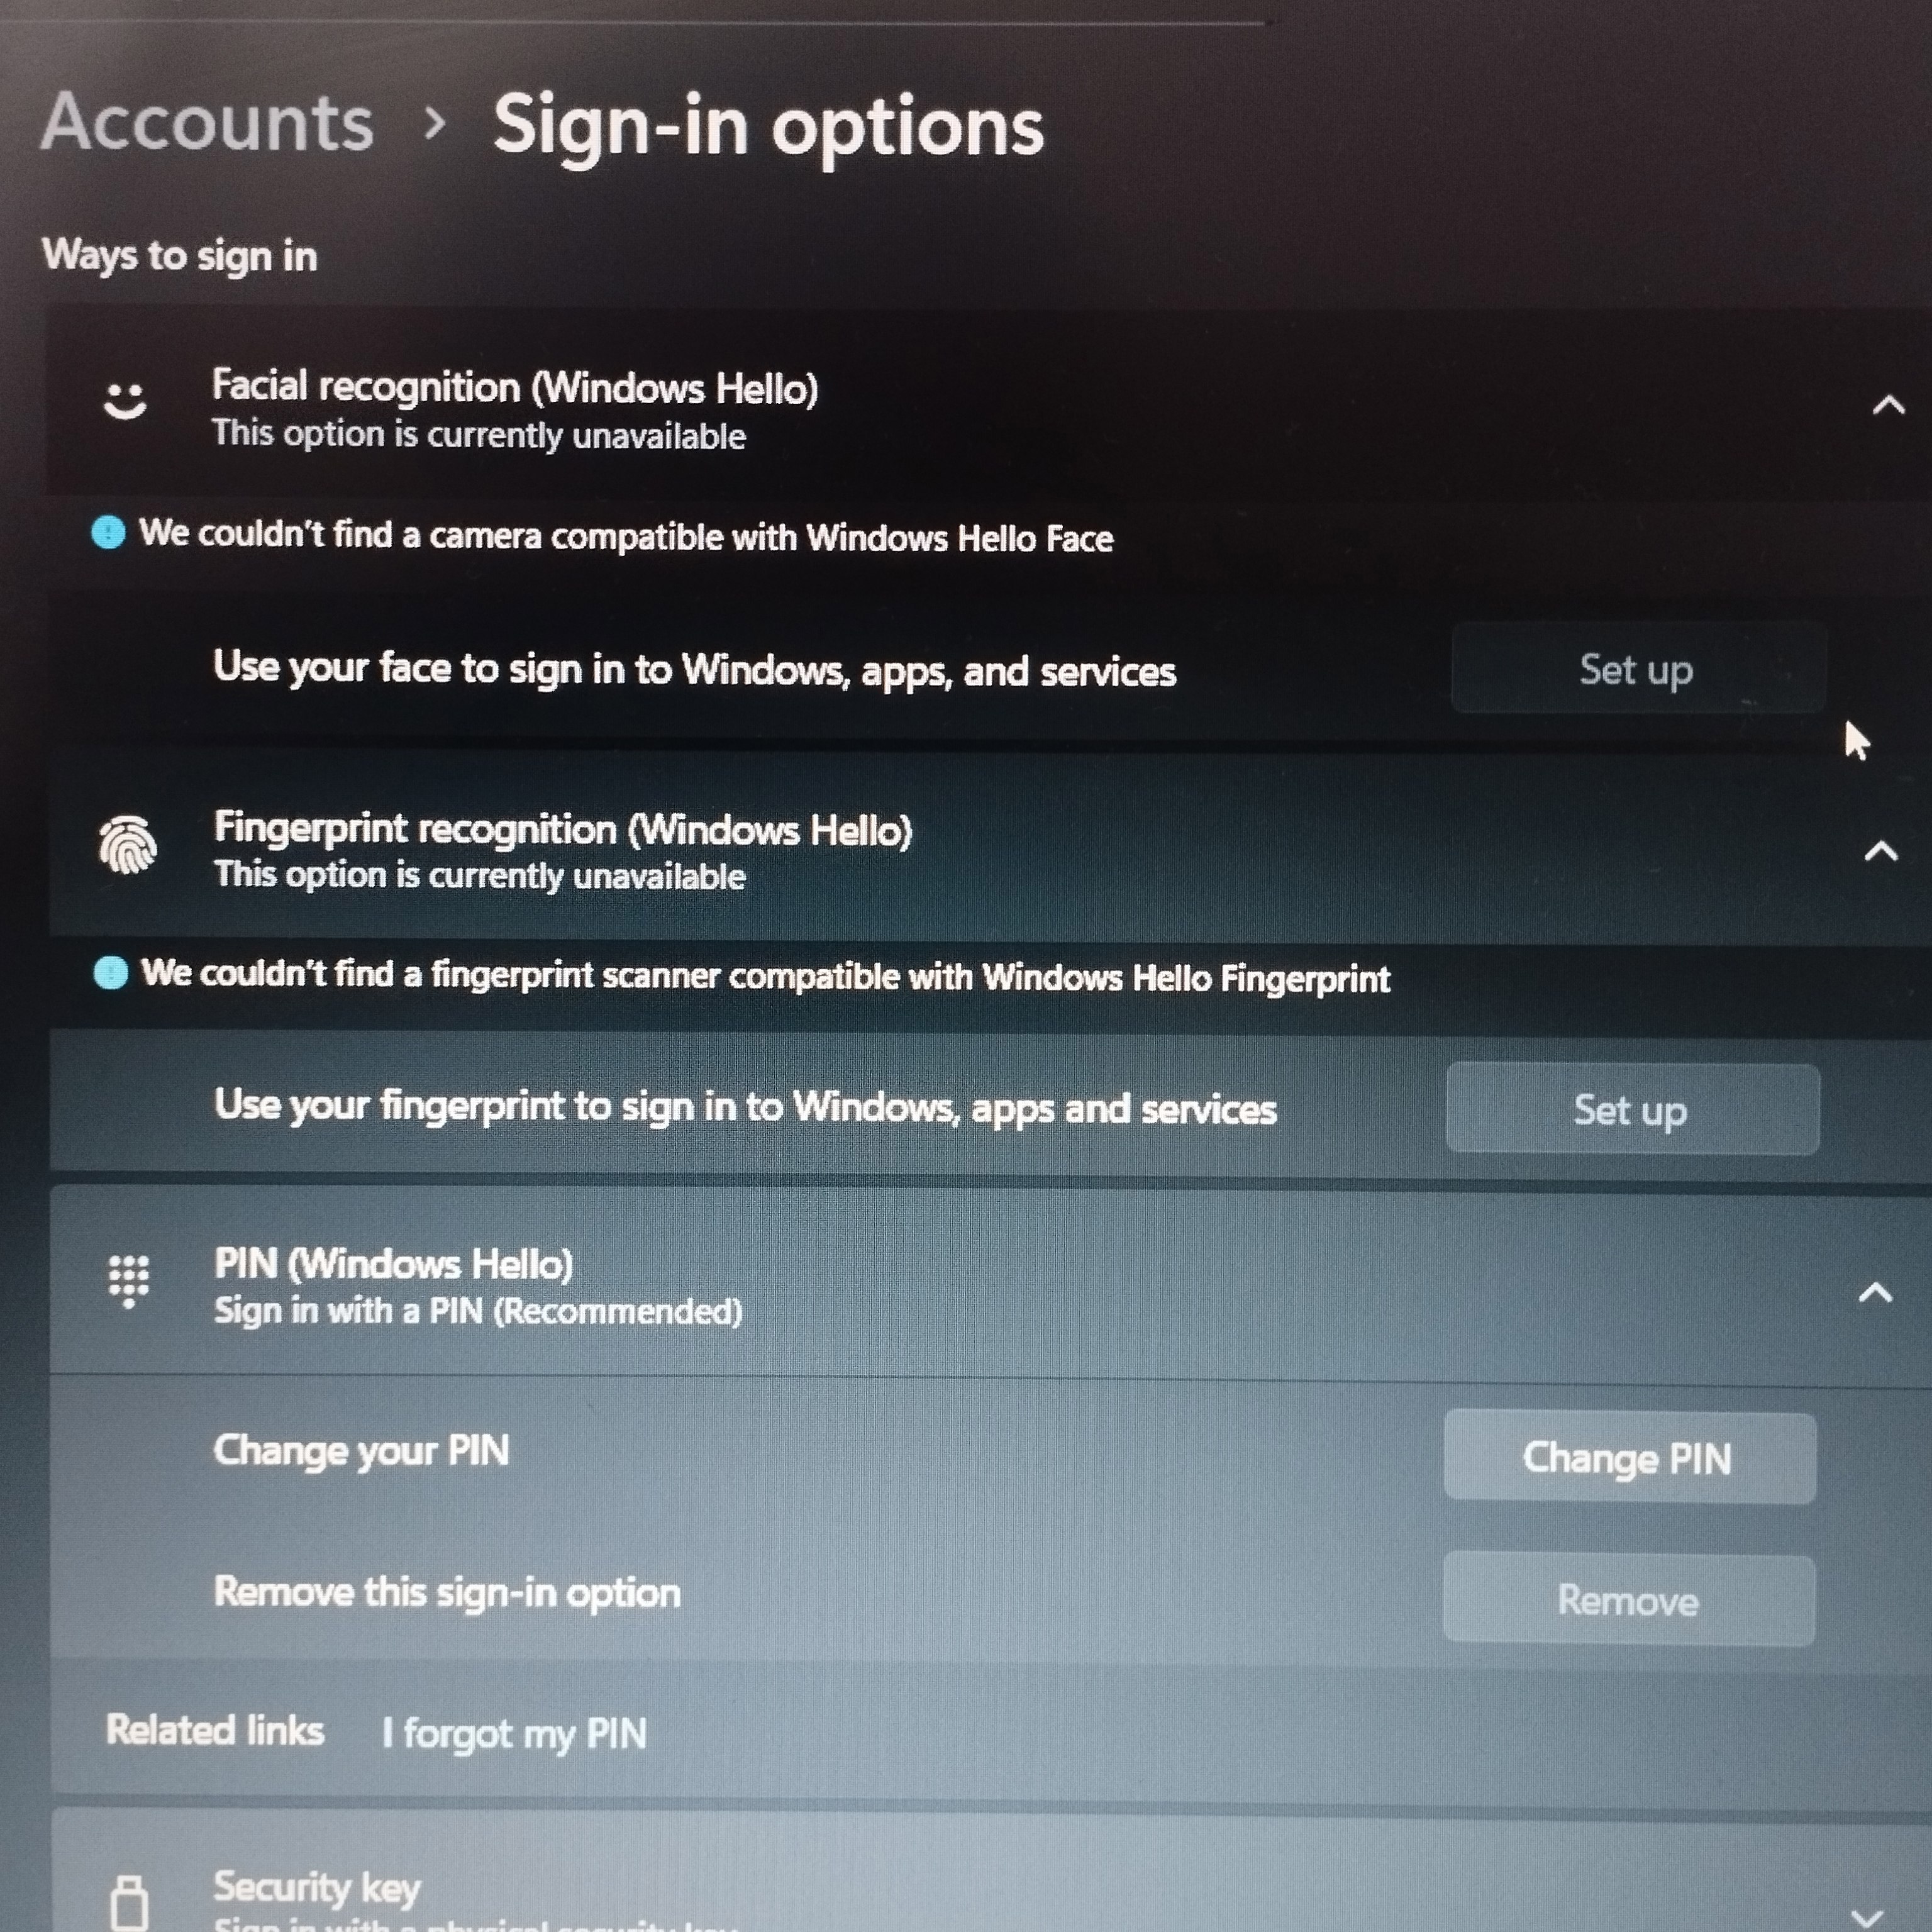Collapse the Fingerprint recognition section chevron

coord(1881,850)
